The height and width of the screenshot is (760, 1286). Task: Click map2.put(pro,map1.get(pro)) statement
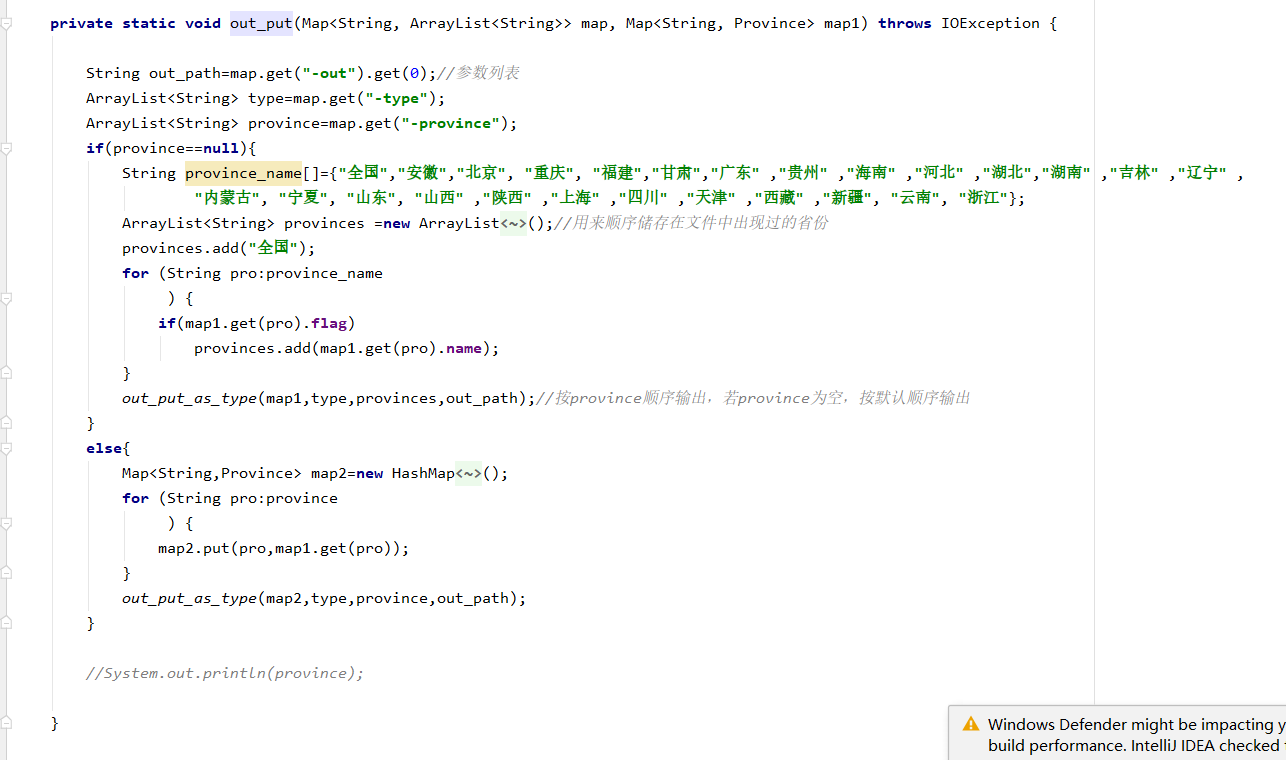click(284, 548)
